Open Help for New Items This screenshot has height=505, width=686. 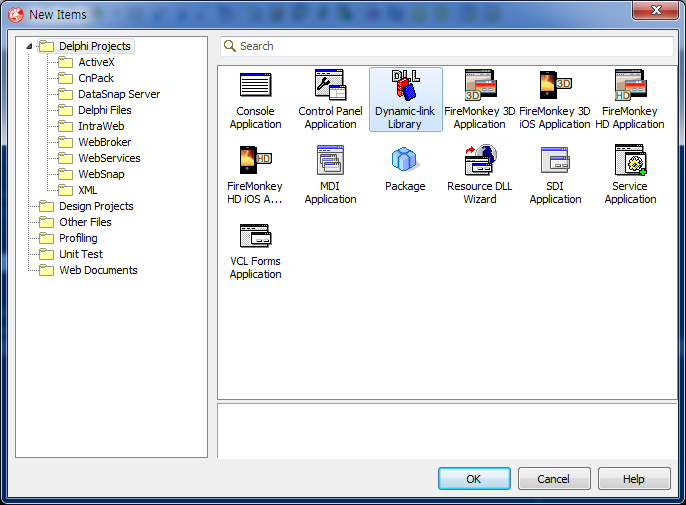point(634,479)
